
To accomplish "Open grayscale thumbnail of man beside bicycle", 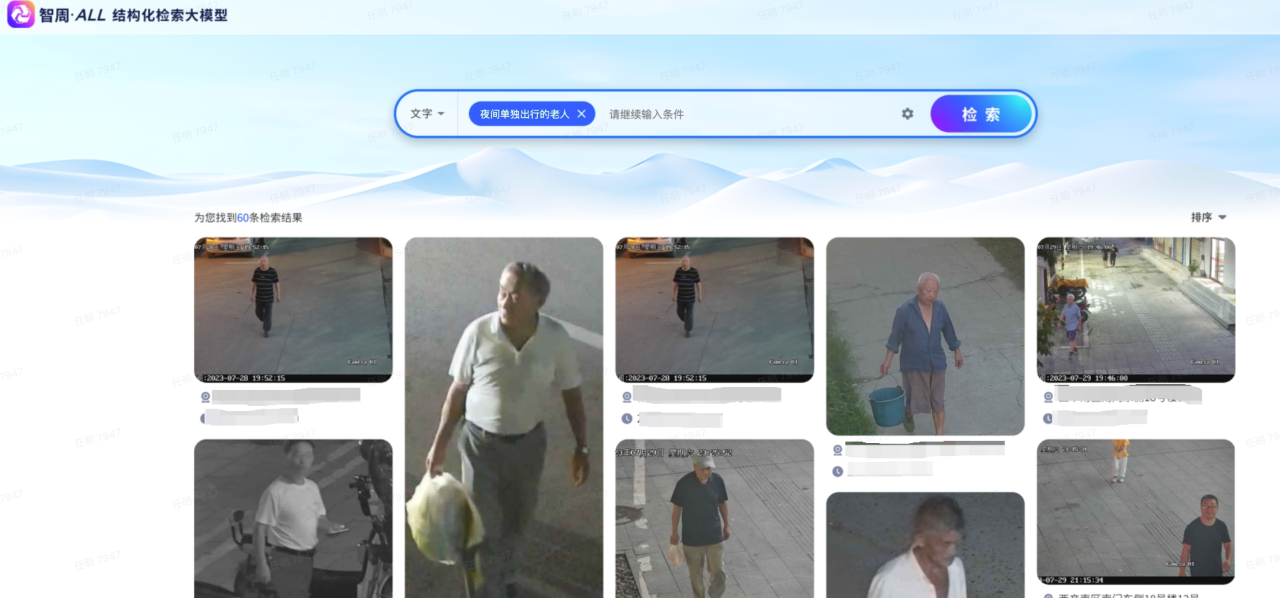I will coord(293,518).
